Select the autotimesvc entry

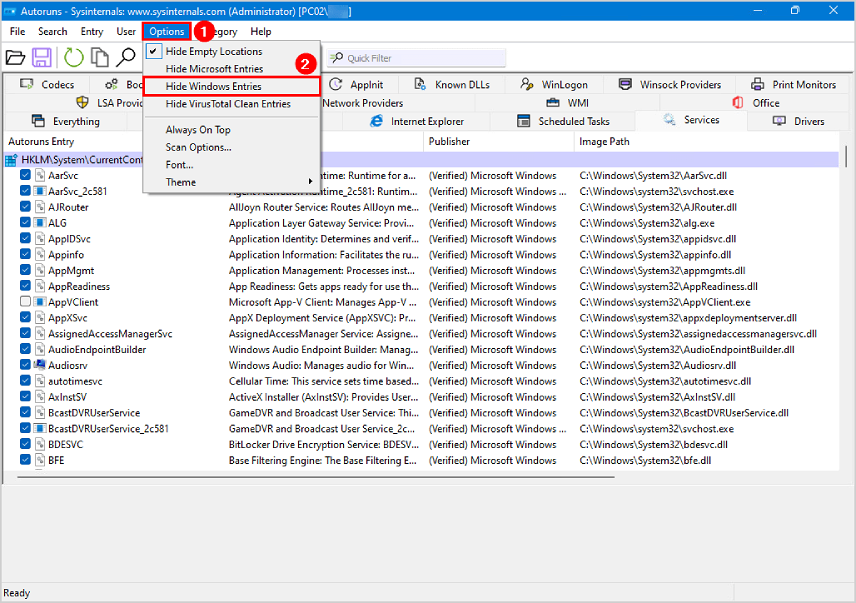point(75,381)
